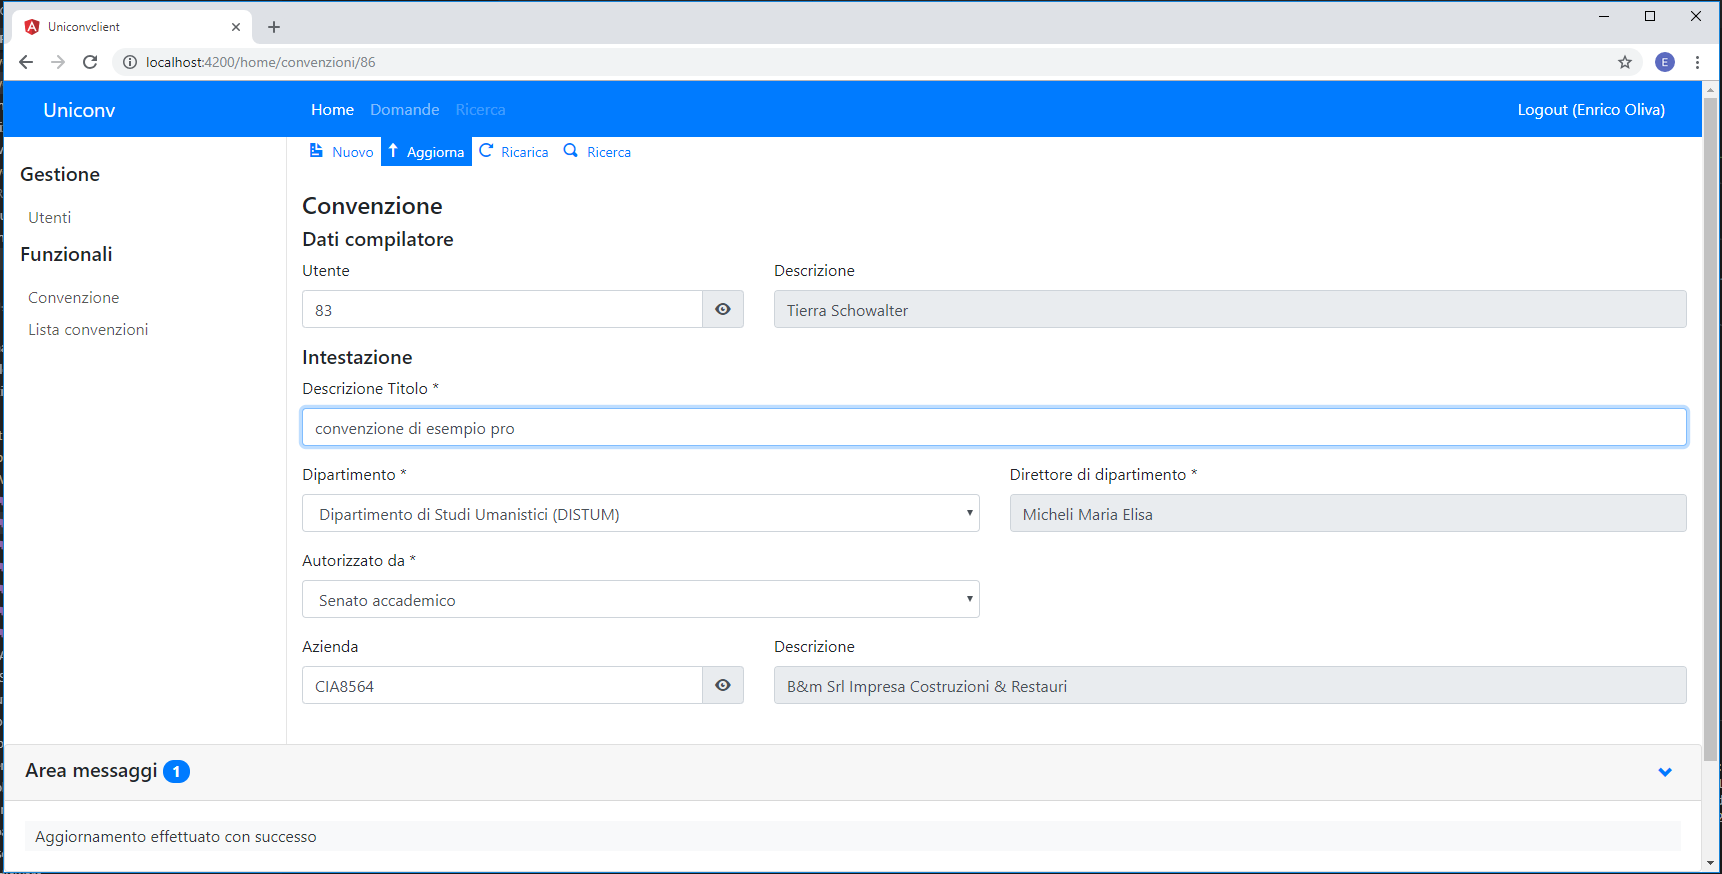Bookmark page with star icon
Image resolution: width=1722 pixels, height=874 pixels.
coord(1625,62)
